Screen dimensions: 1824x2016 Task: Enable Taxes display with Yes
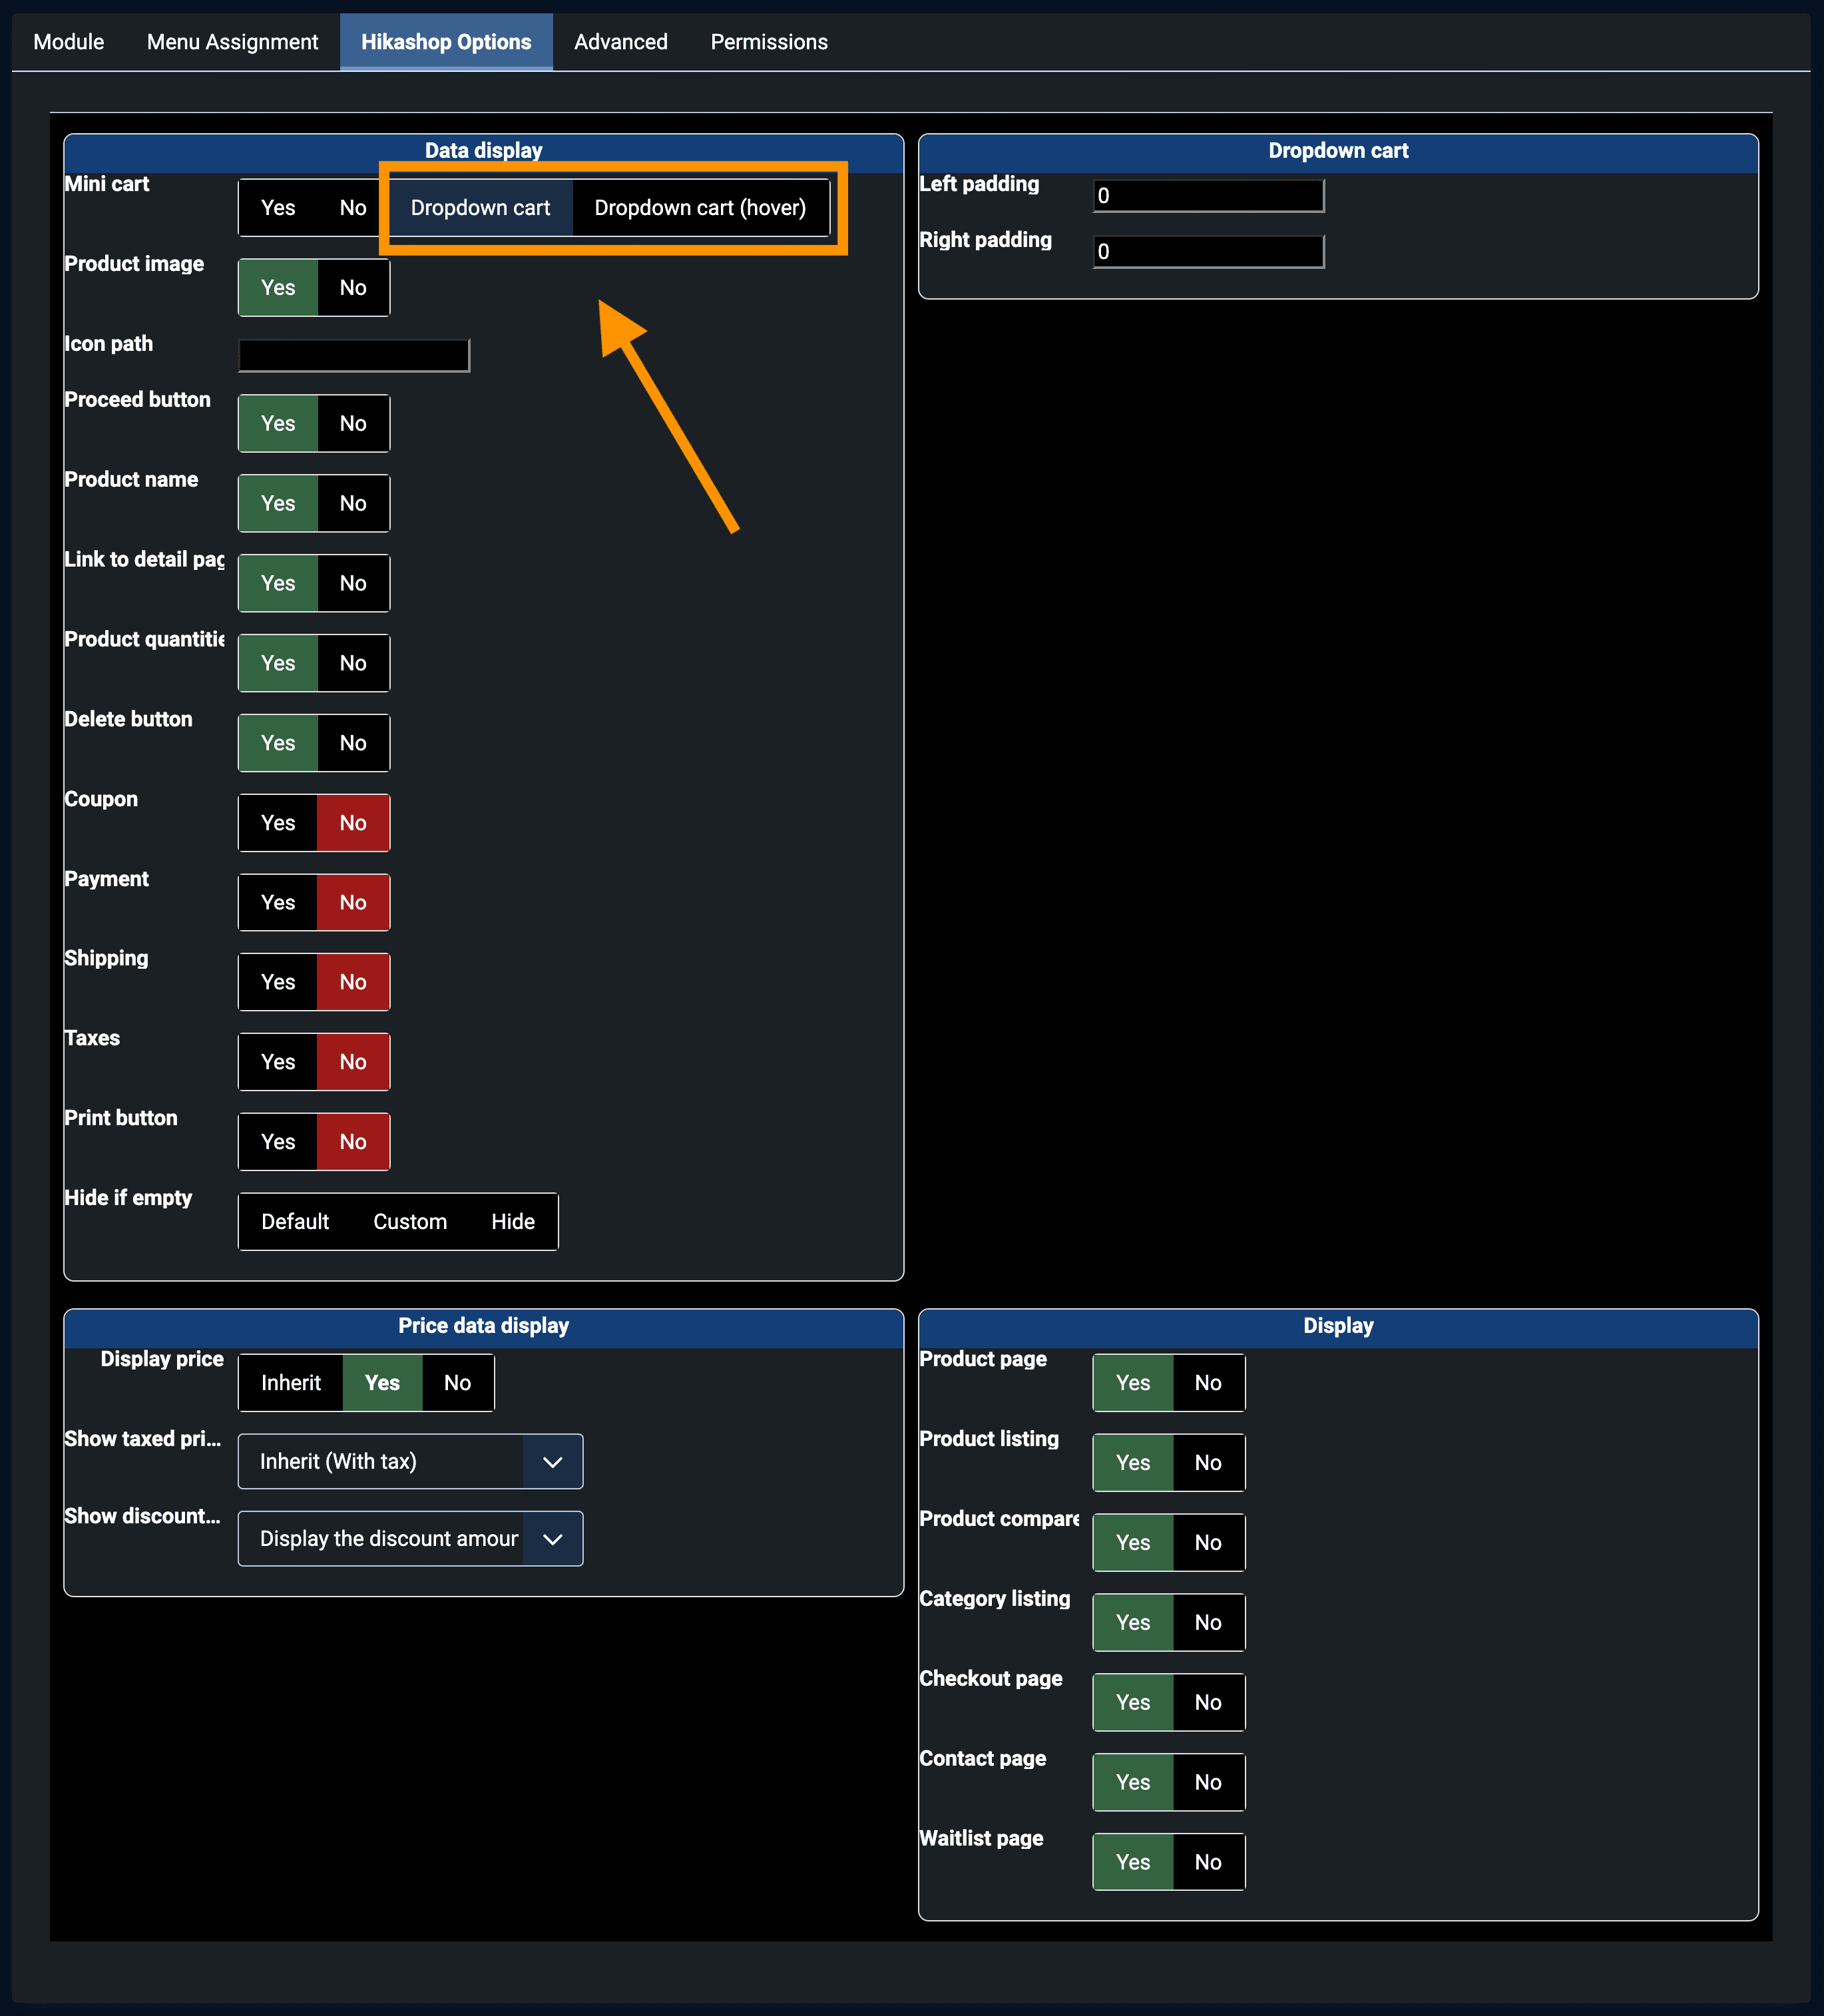coord(277,1062)
